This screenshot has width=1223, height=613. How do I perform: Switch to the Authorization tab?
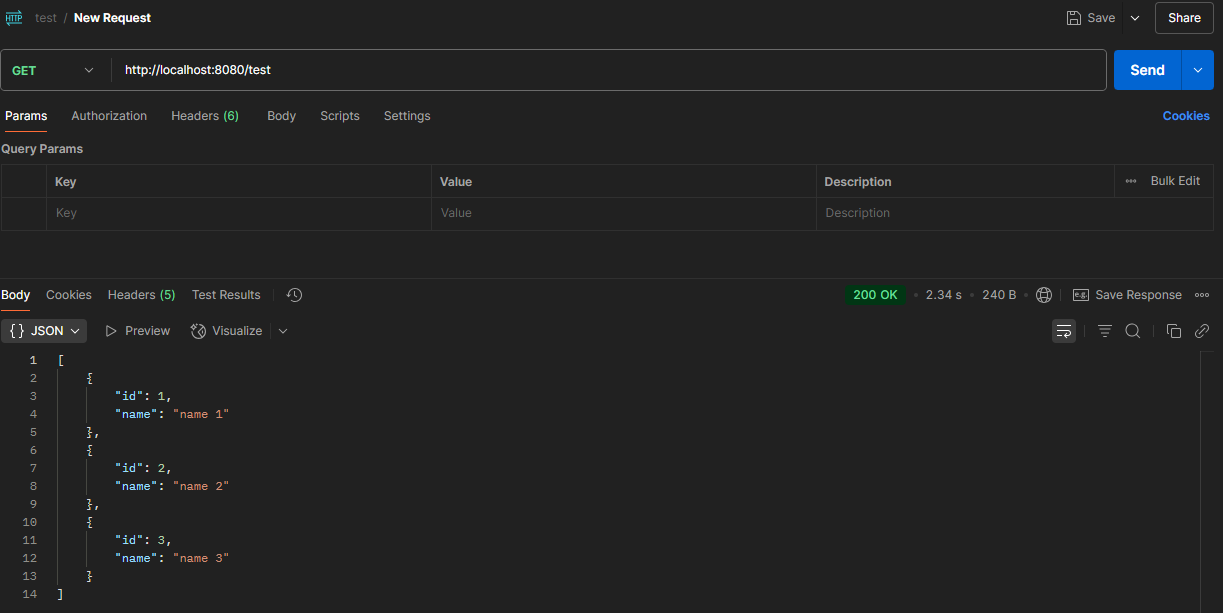click(x=109, y=116)
